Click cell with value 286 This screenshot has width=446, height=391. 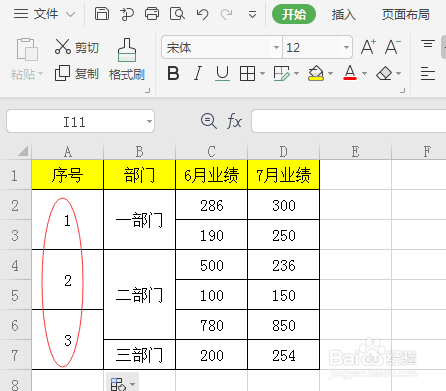pos(212,205)
